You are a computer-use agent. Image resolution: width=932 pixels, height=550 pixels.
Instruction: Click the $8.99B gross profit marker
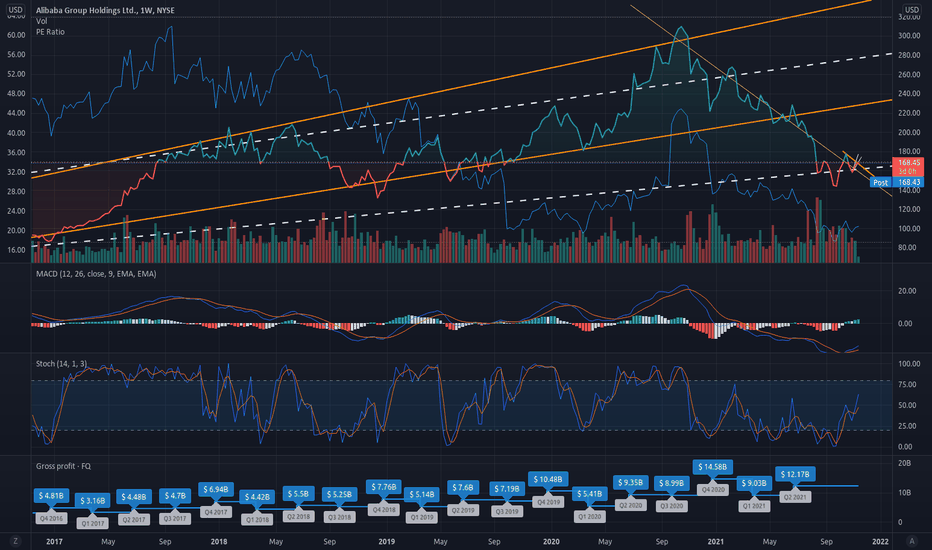pos(672,483)
